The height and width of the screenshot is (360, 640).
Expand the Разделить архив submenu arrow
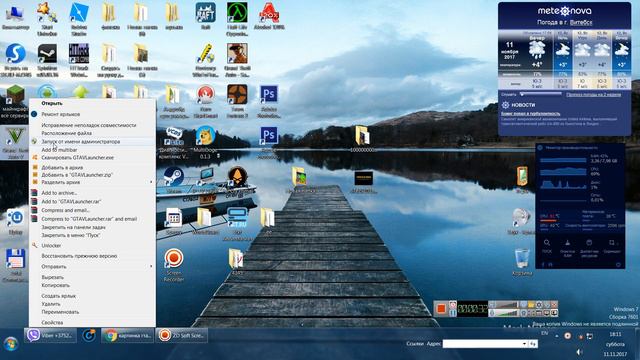151,182
